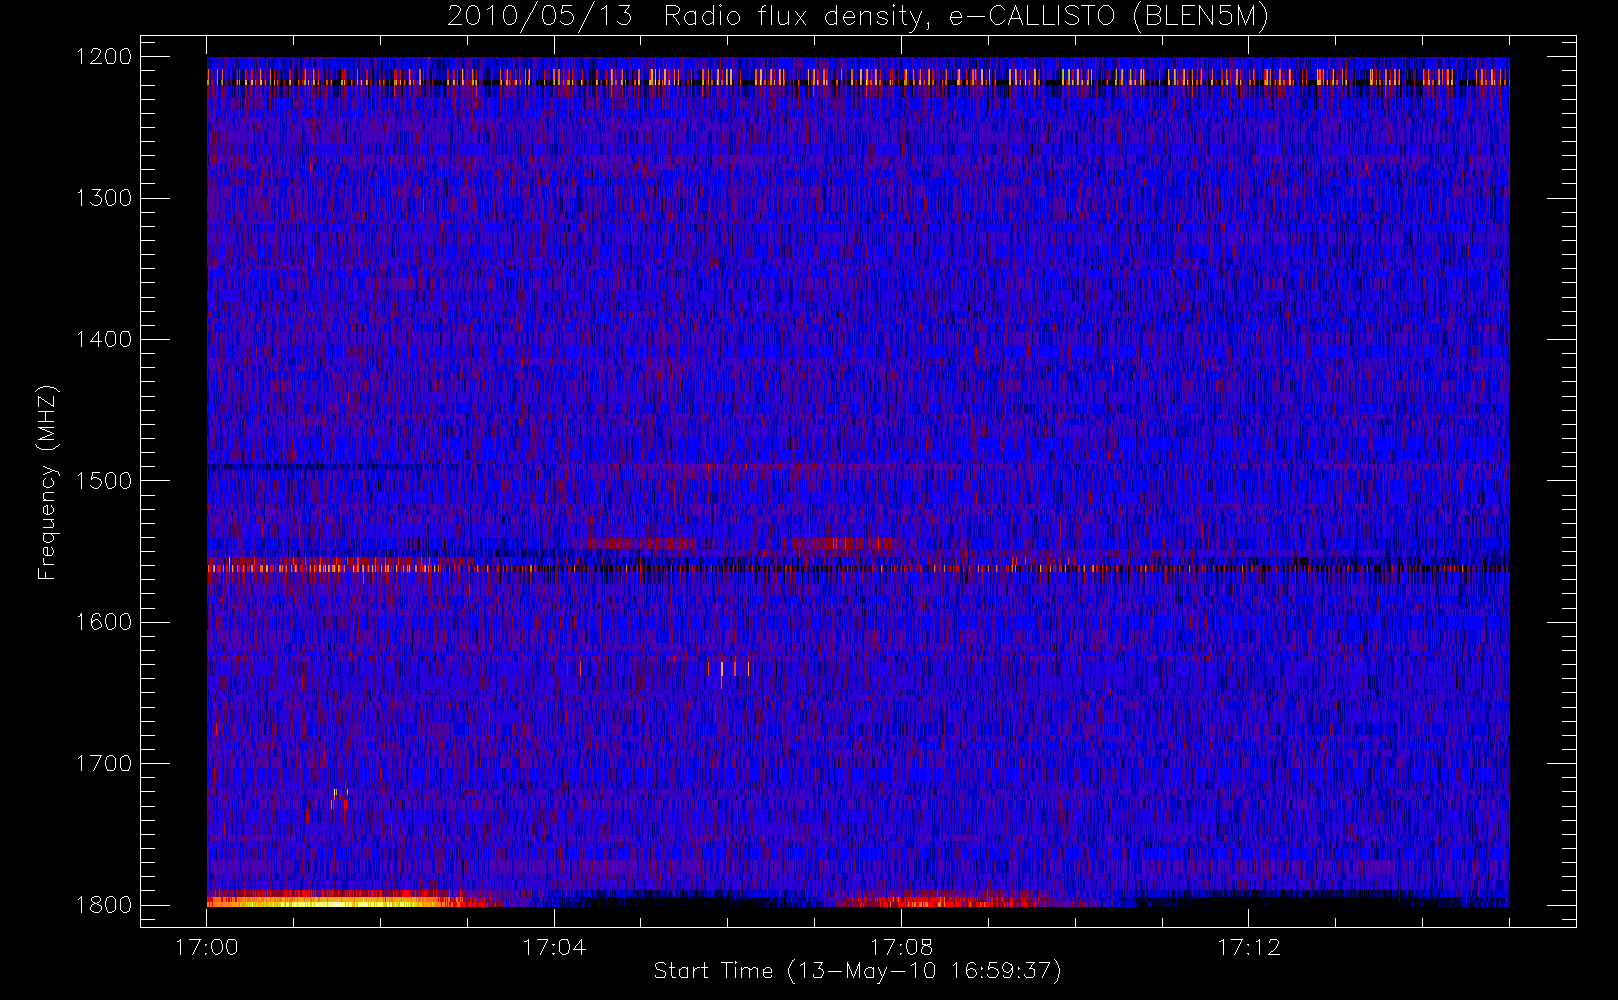Click the 17:08 time tick label
1618x1000 pixels.
(901, 947)
